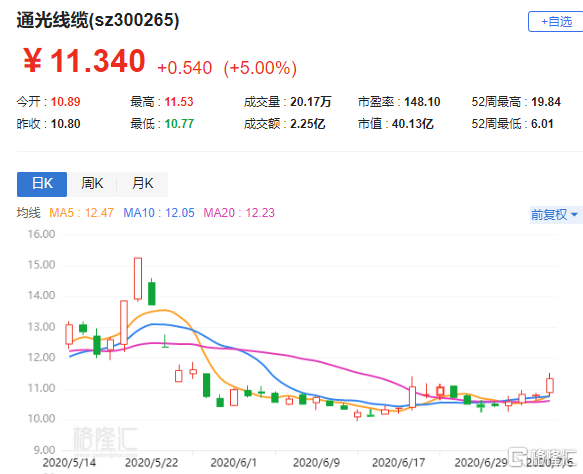Click the 52周最高 : 19.84 value
Viewport: 583px width, 474px height.
coord(516,102)
